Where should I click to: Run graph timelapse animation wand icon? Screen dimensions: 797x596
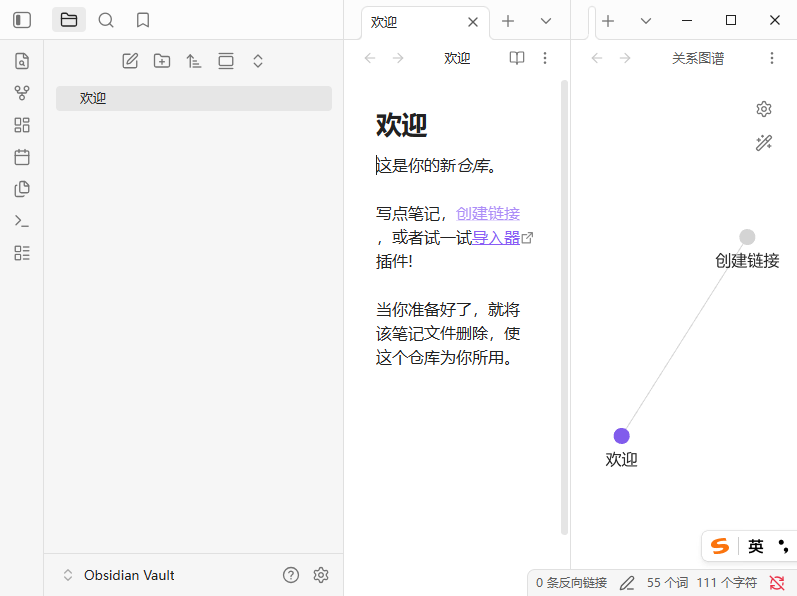[x=763, y=143]
